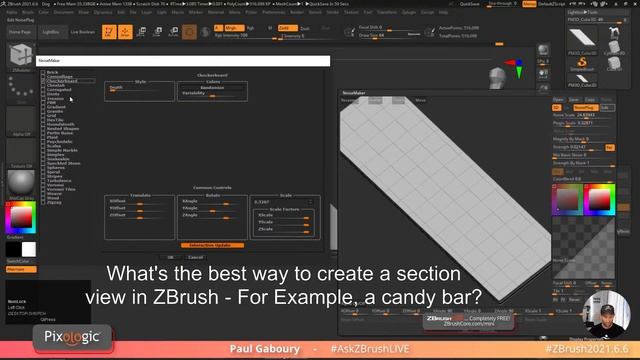This screenshot has height=360, width=640.
Task: Click the ZModeler brush thumbnail
Action: click(21, 56)
